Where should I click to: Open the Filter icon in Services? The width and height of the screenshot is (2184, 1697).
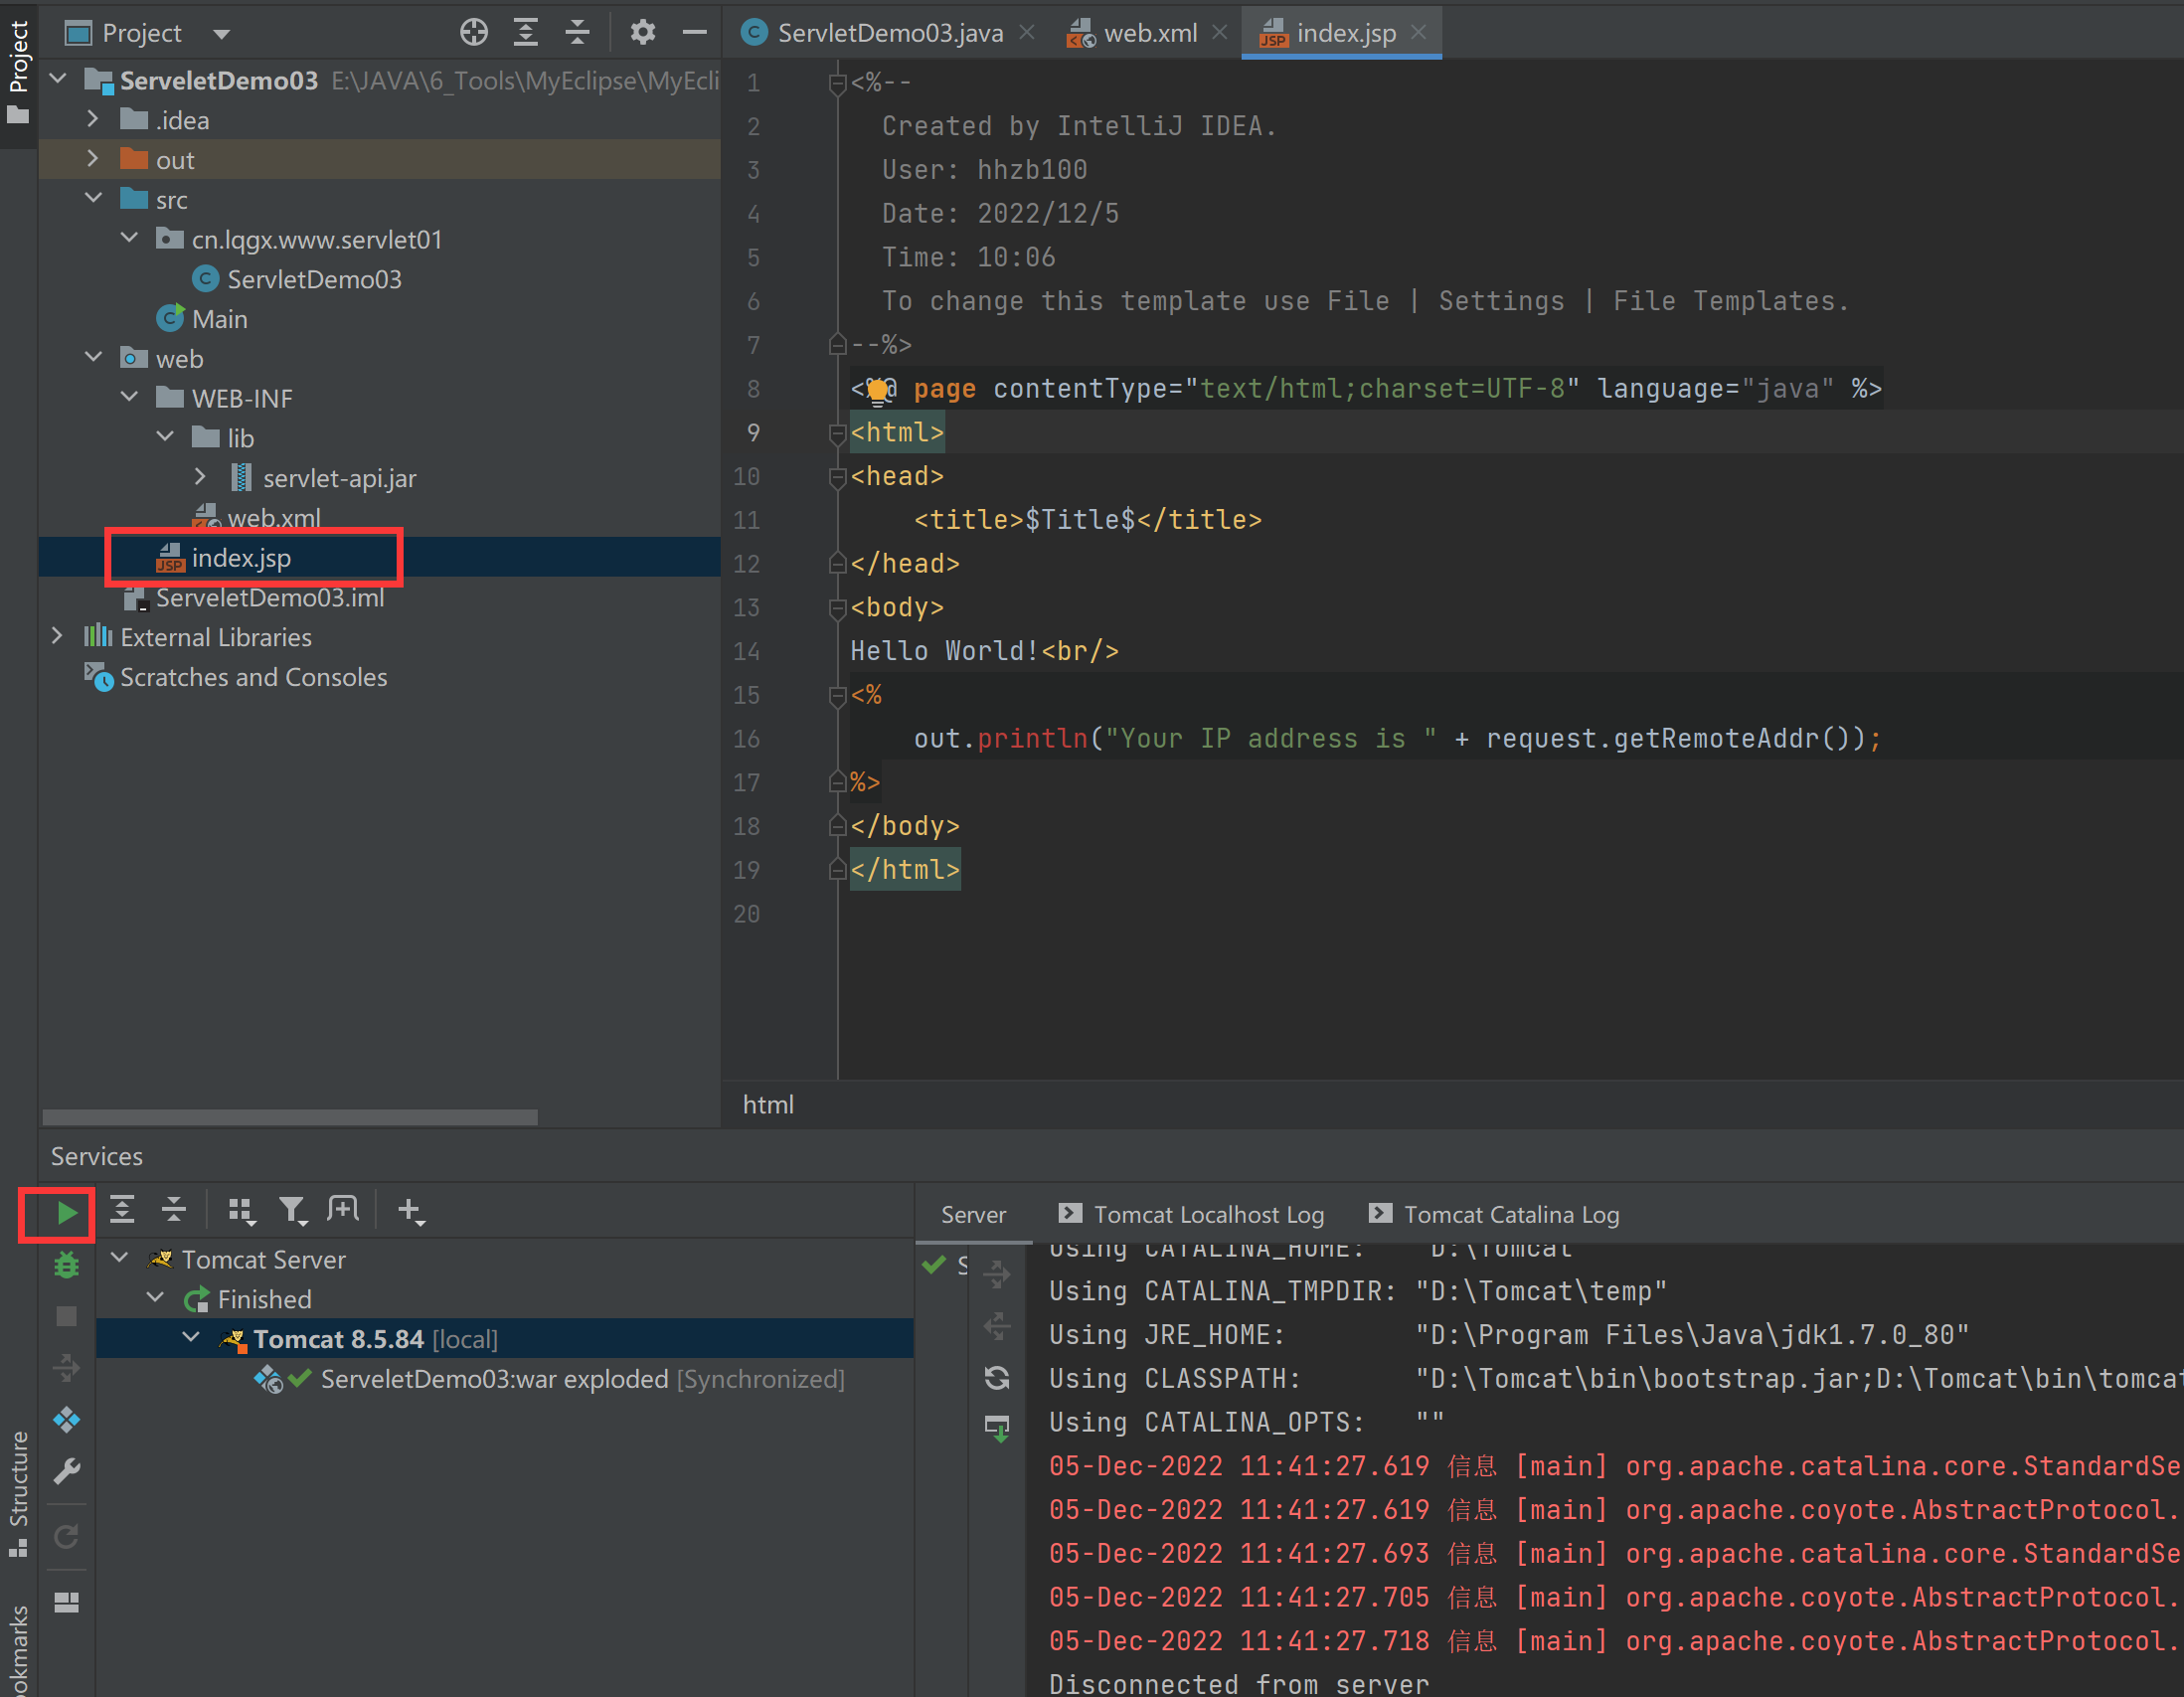(x=293, y=1211)
